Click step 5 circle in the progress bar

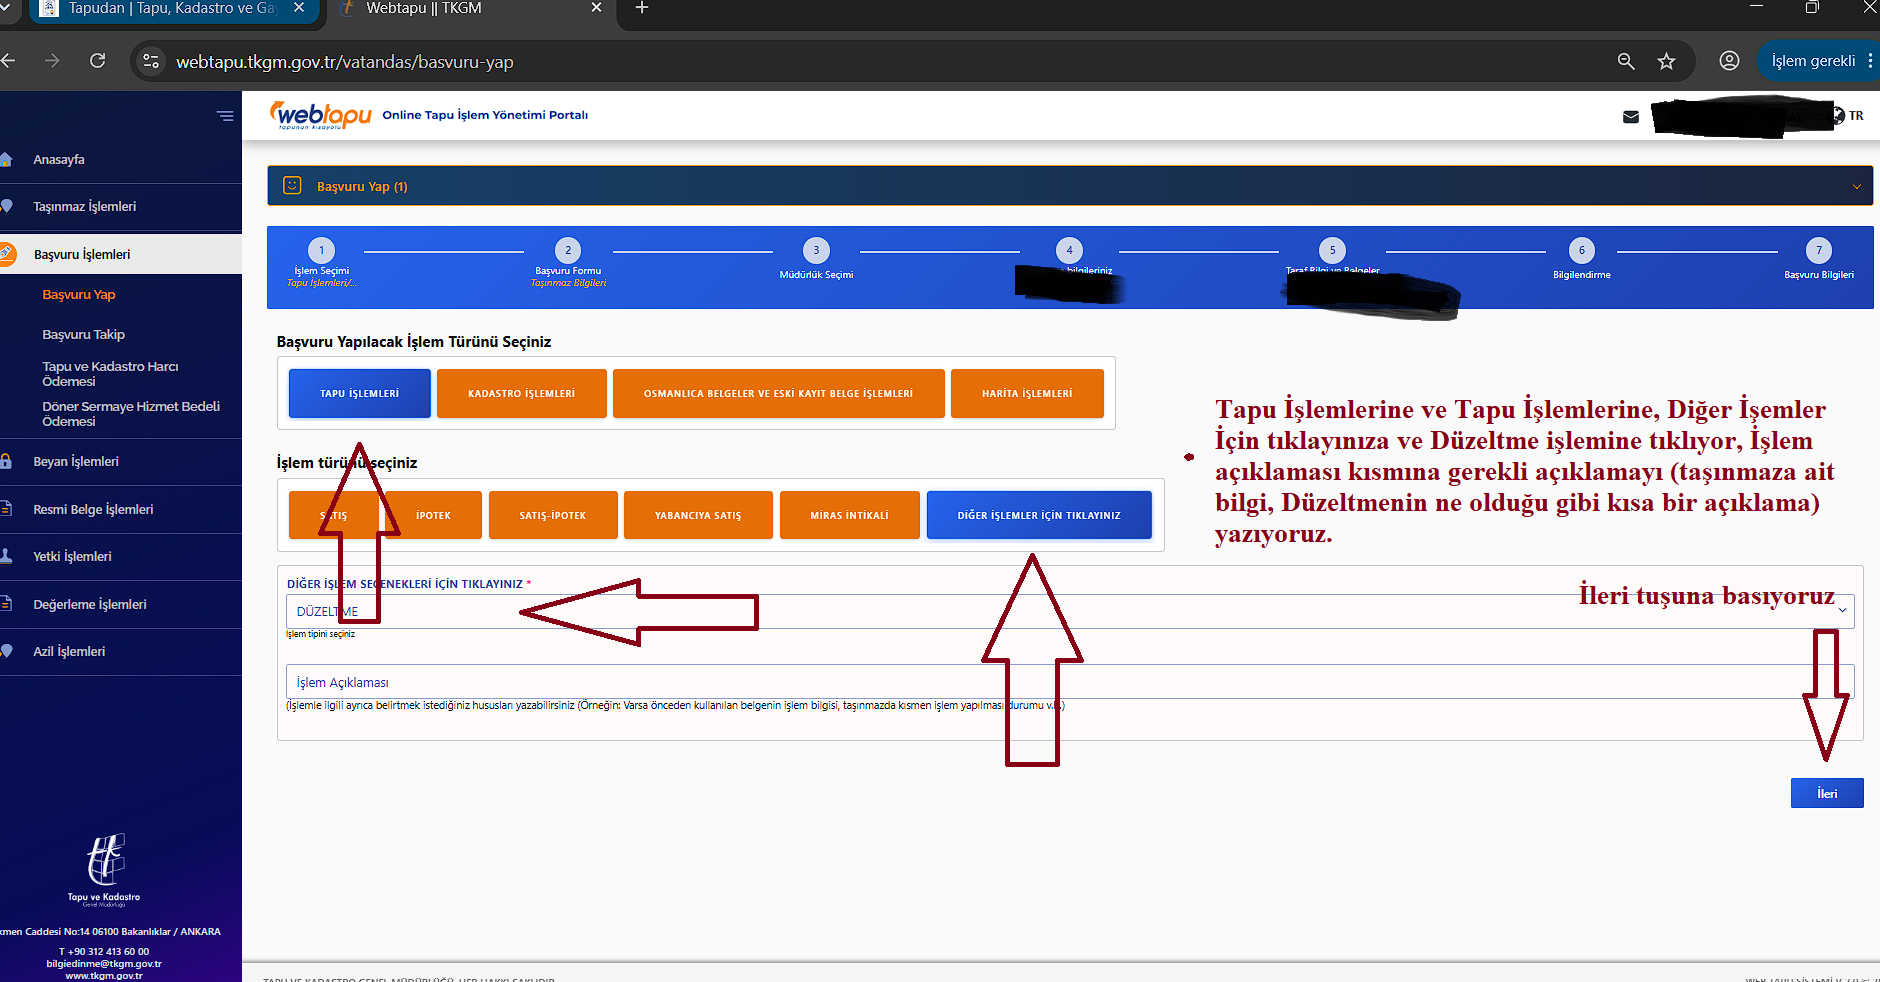[1332, 250]
